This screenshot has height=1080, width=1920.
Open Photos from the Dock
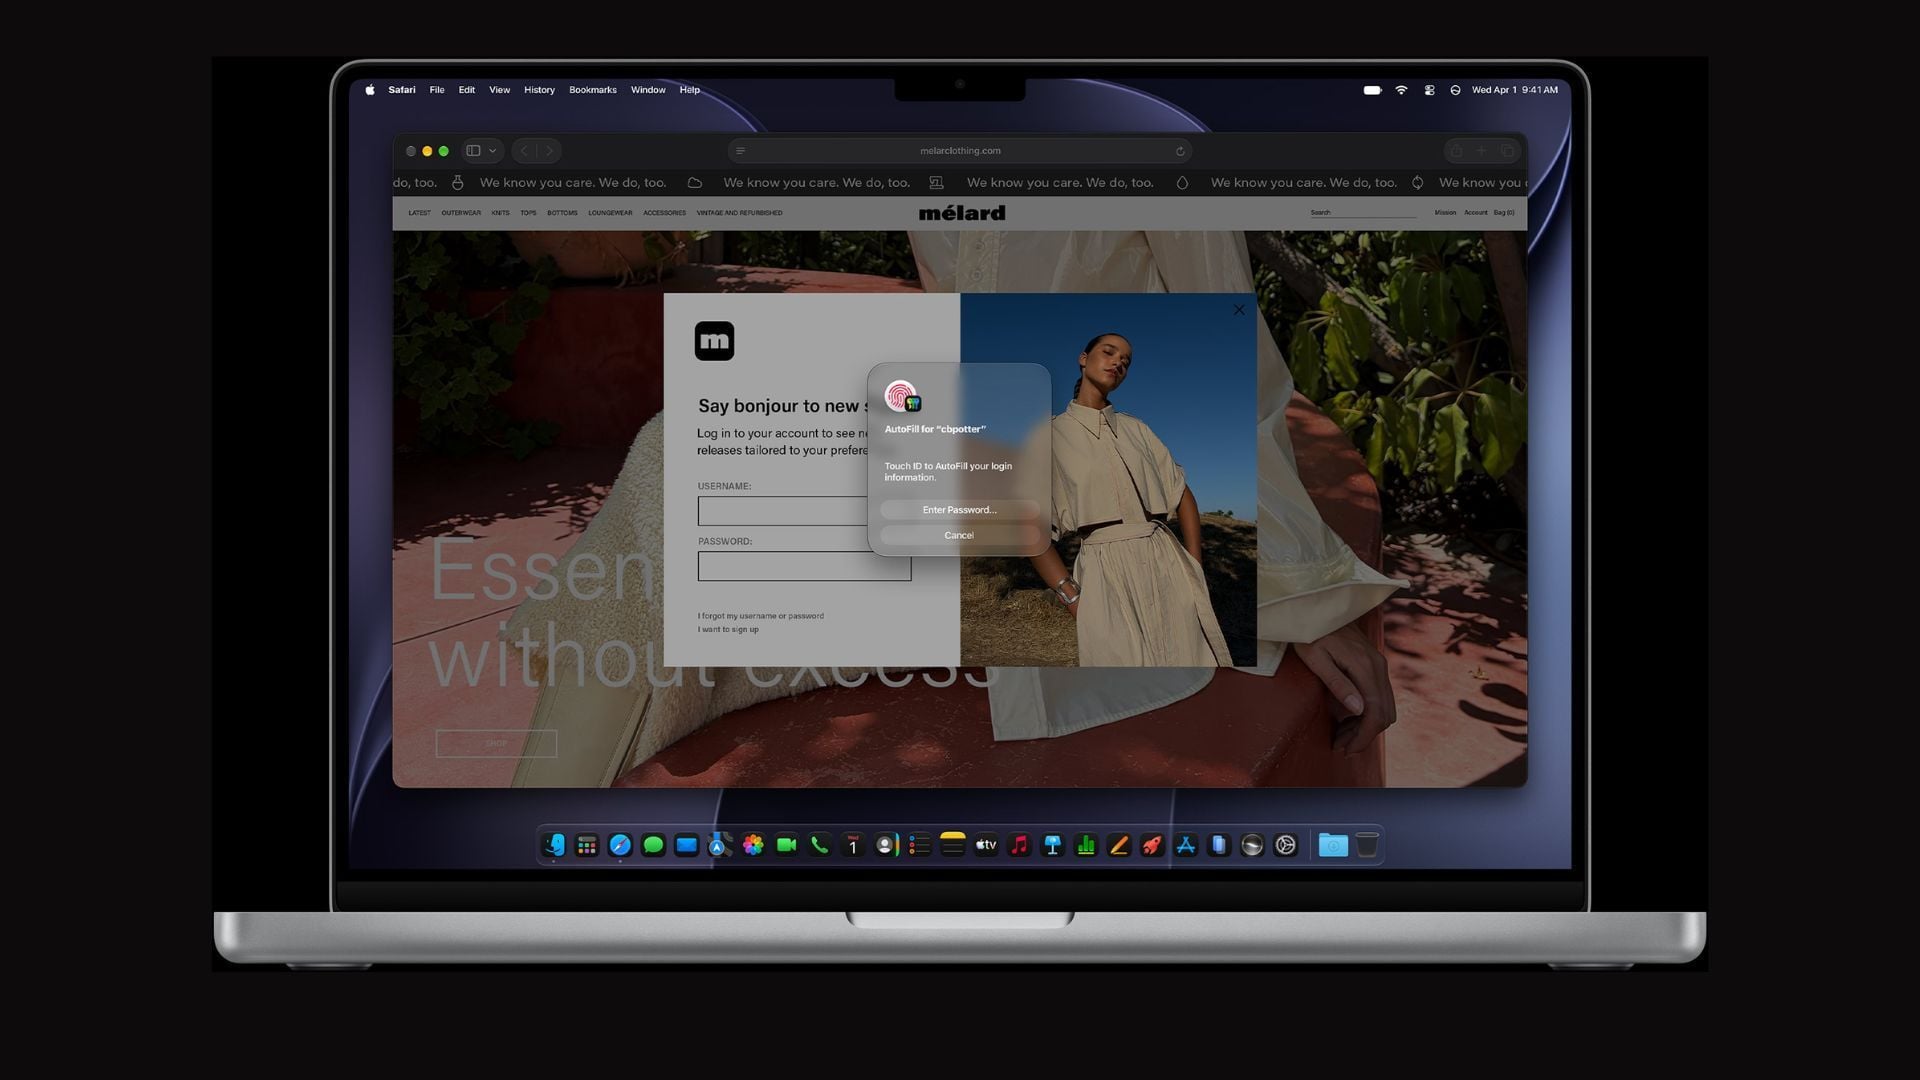coord(753,846)
